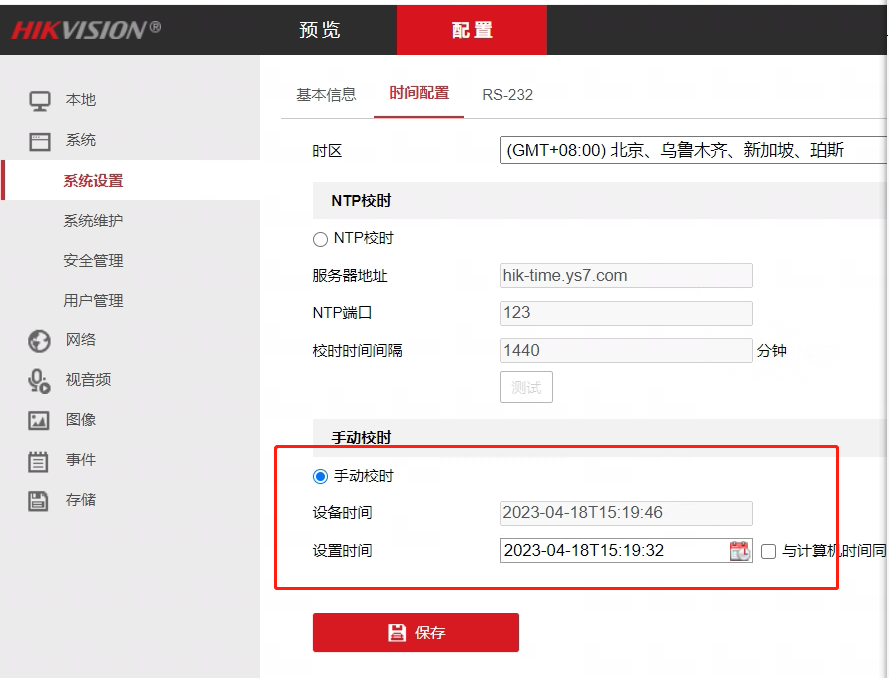
Task: Switch to the RS-232 tab
Action: [x=507, y=95]
